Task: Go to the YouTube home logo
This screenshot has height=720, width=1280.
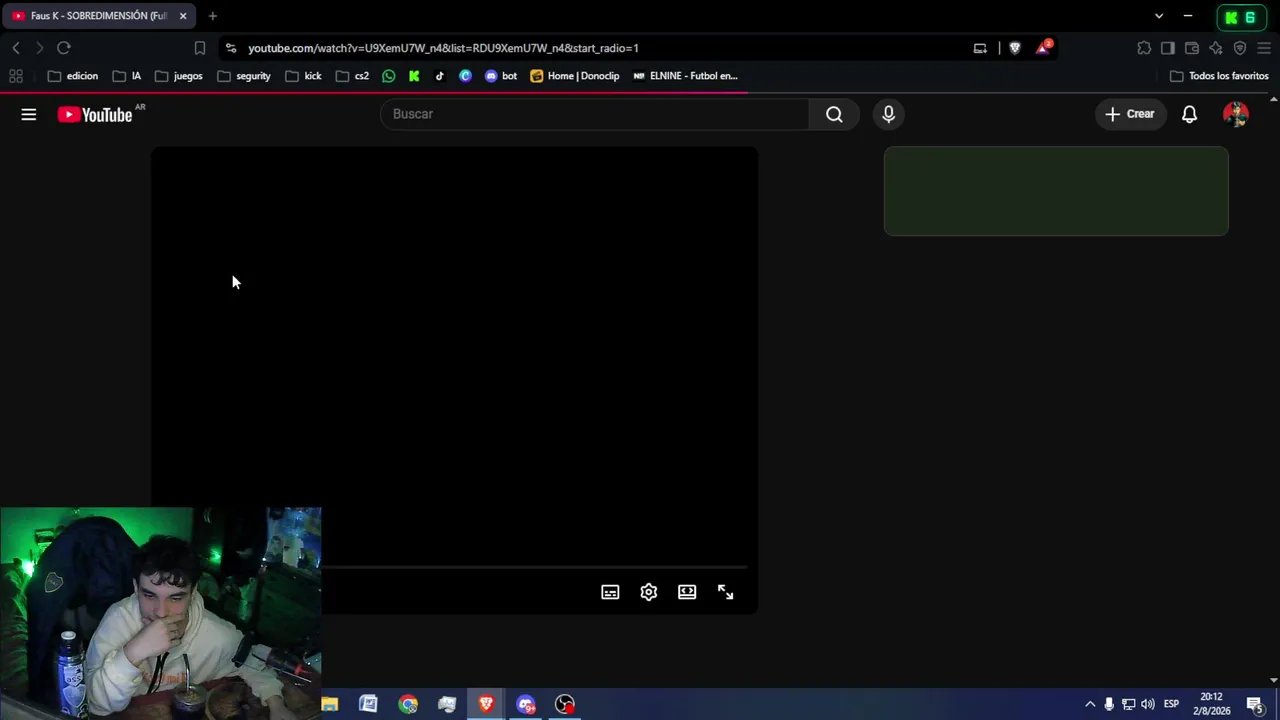Action: click(95, 115)
